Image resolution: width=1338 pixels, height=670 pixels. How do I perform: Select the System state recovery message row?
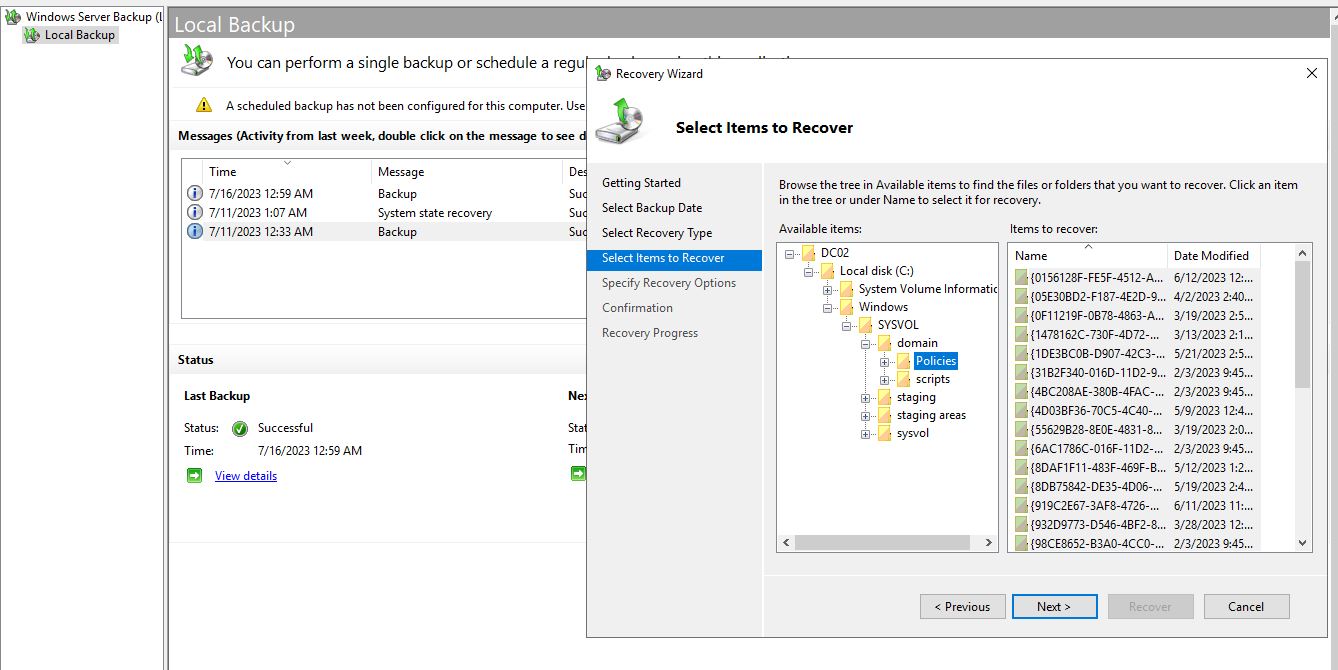384,212
